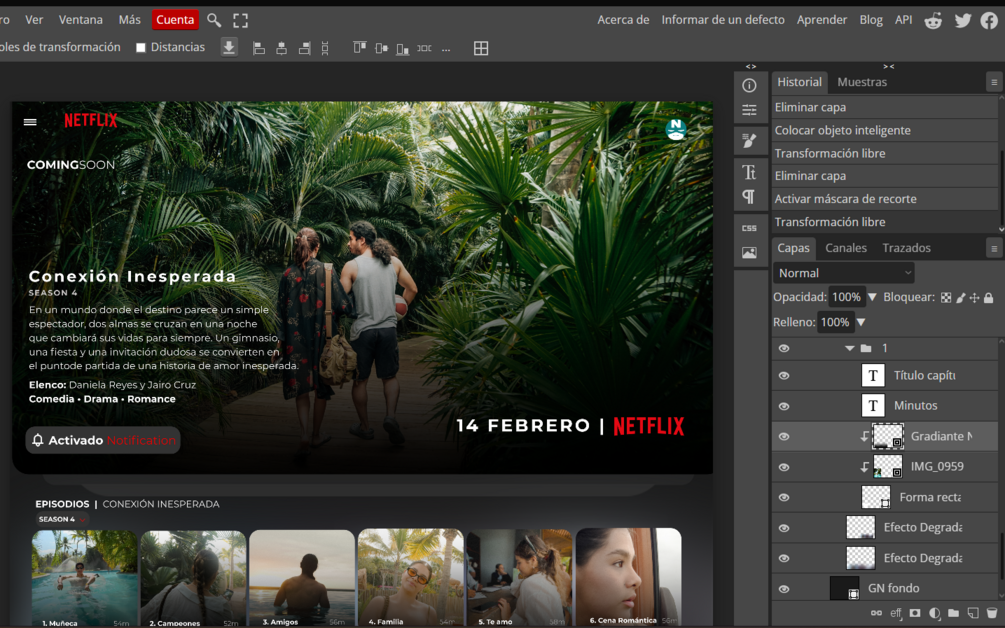
Task: Hide folder 1 via eye icon
Action: tap(784, 348)
